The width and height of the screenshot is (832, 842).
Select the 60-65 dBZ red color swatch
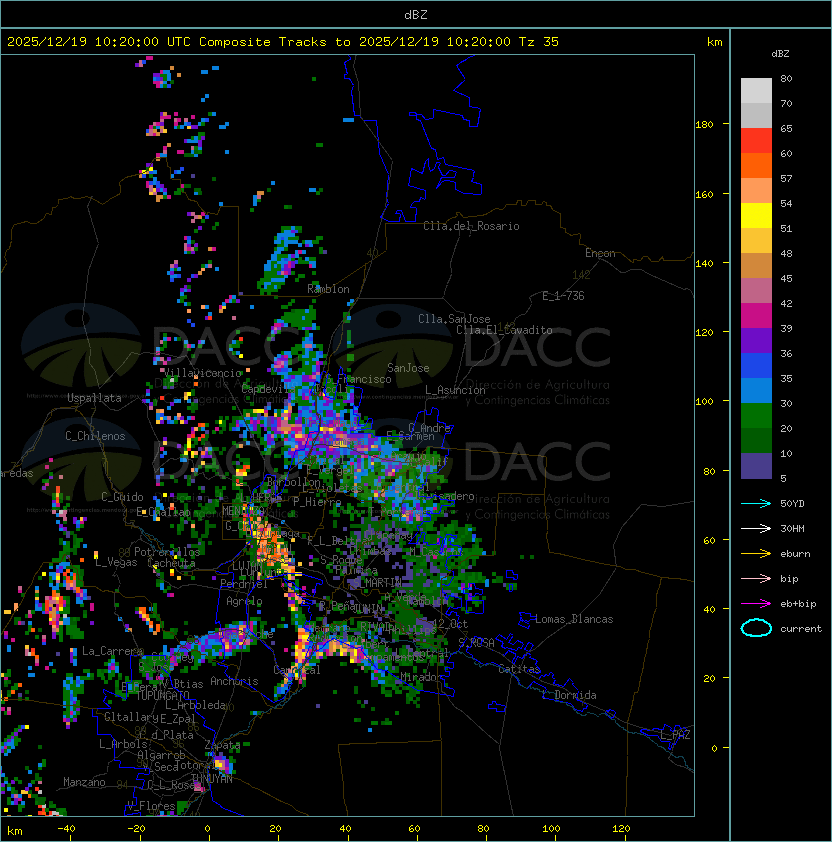point(756,141)
